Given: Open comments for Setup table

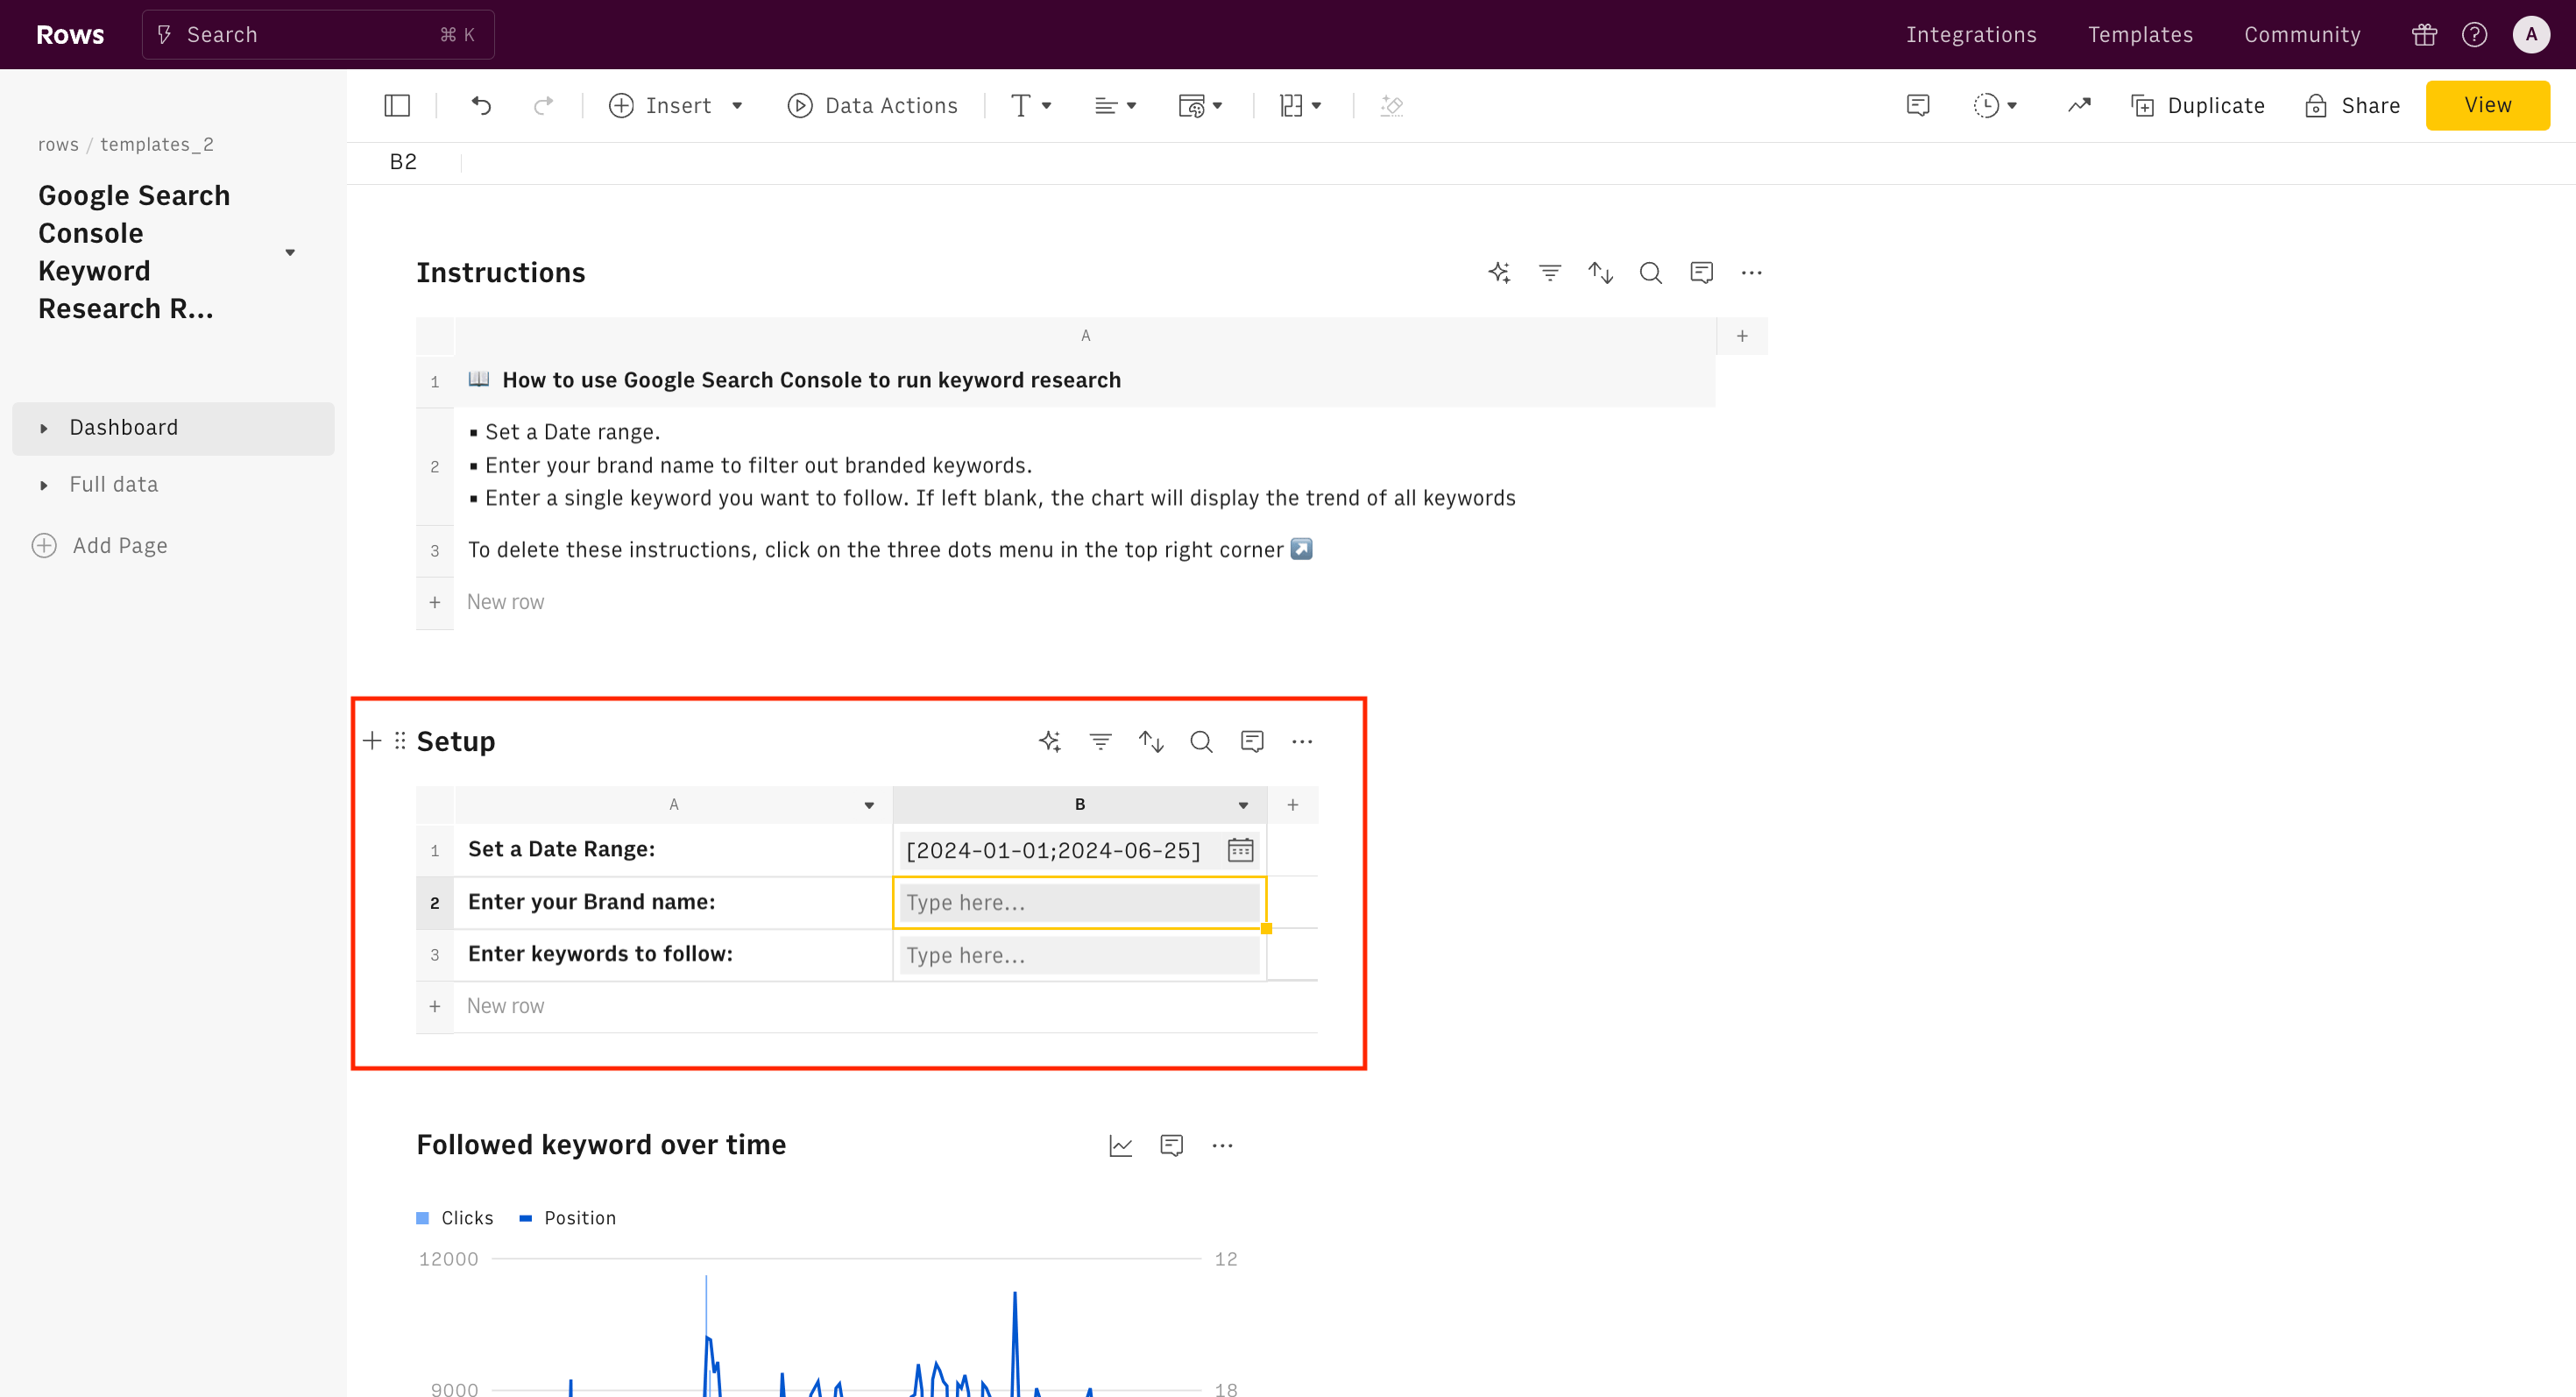Looking at the screenshot, I should (1252, 741).
